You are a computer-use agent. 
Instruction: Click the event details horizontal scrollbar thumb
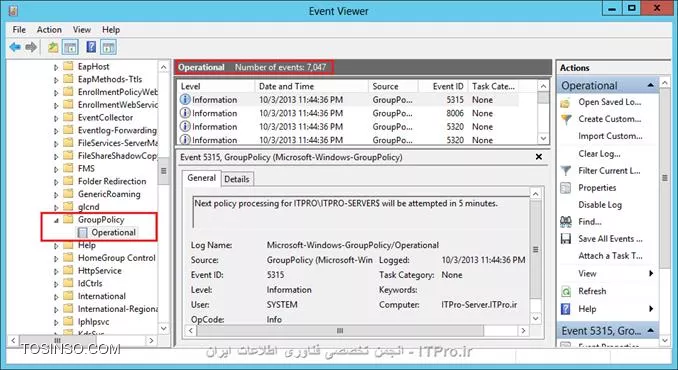340,331
